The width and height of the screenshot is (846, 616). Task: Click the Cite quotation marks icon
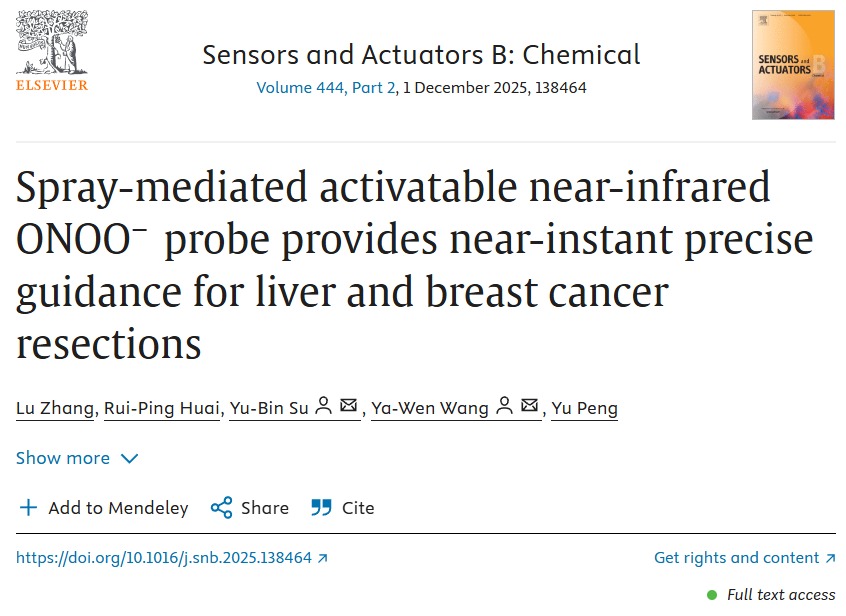click(321, 508)
